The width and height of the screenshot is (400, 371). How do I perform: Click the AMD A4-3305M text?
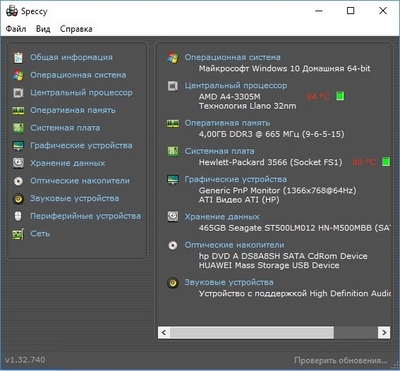click(x=230, y=97)
